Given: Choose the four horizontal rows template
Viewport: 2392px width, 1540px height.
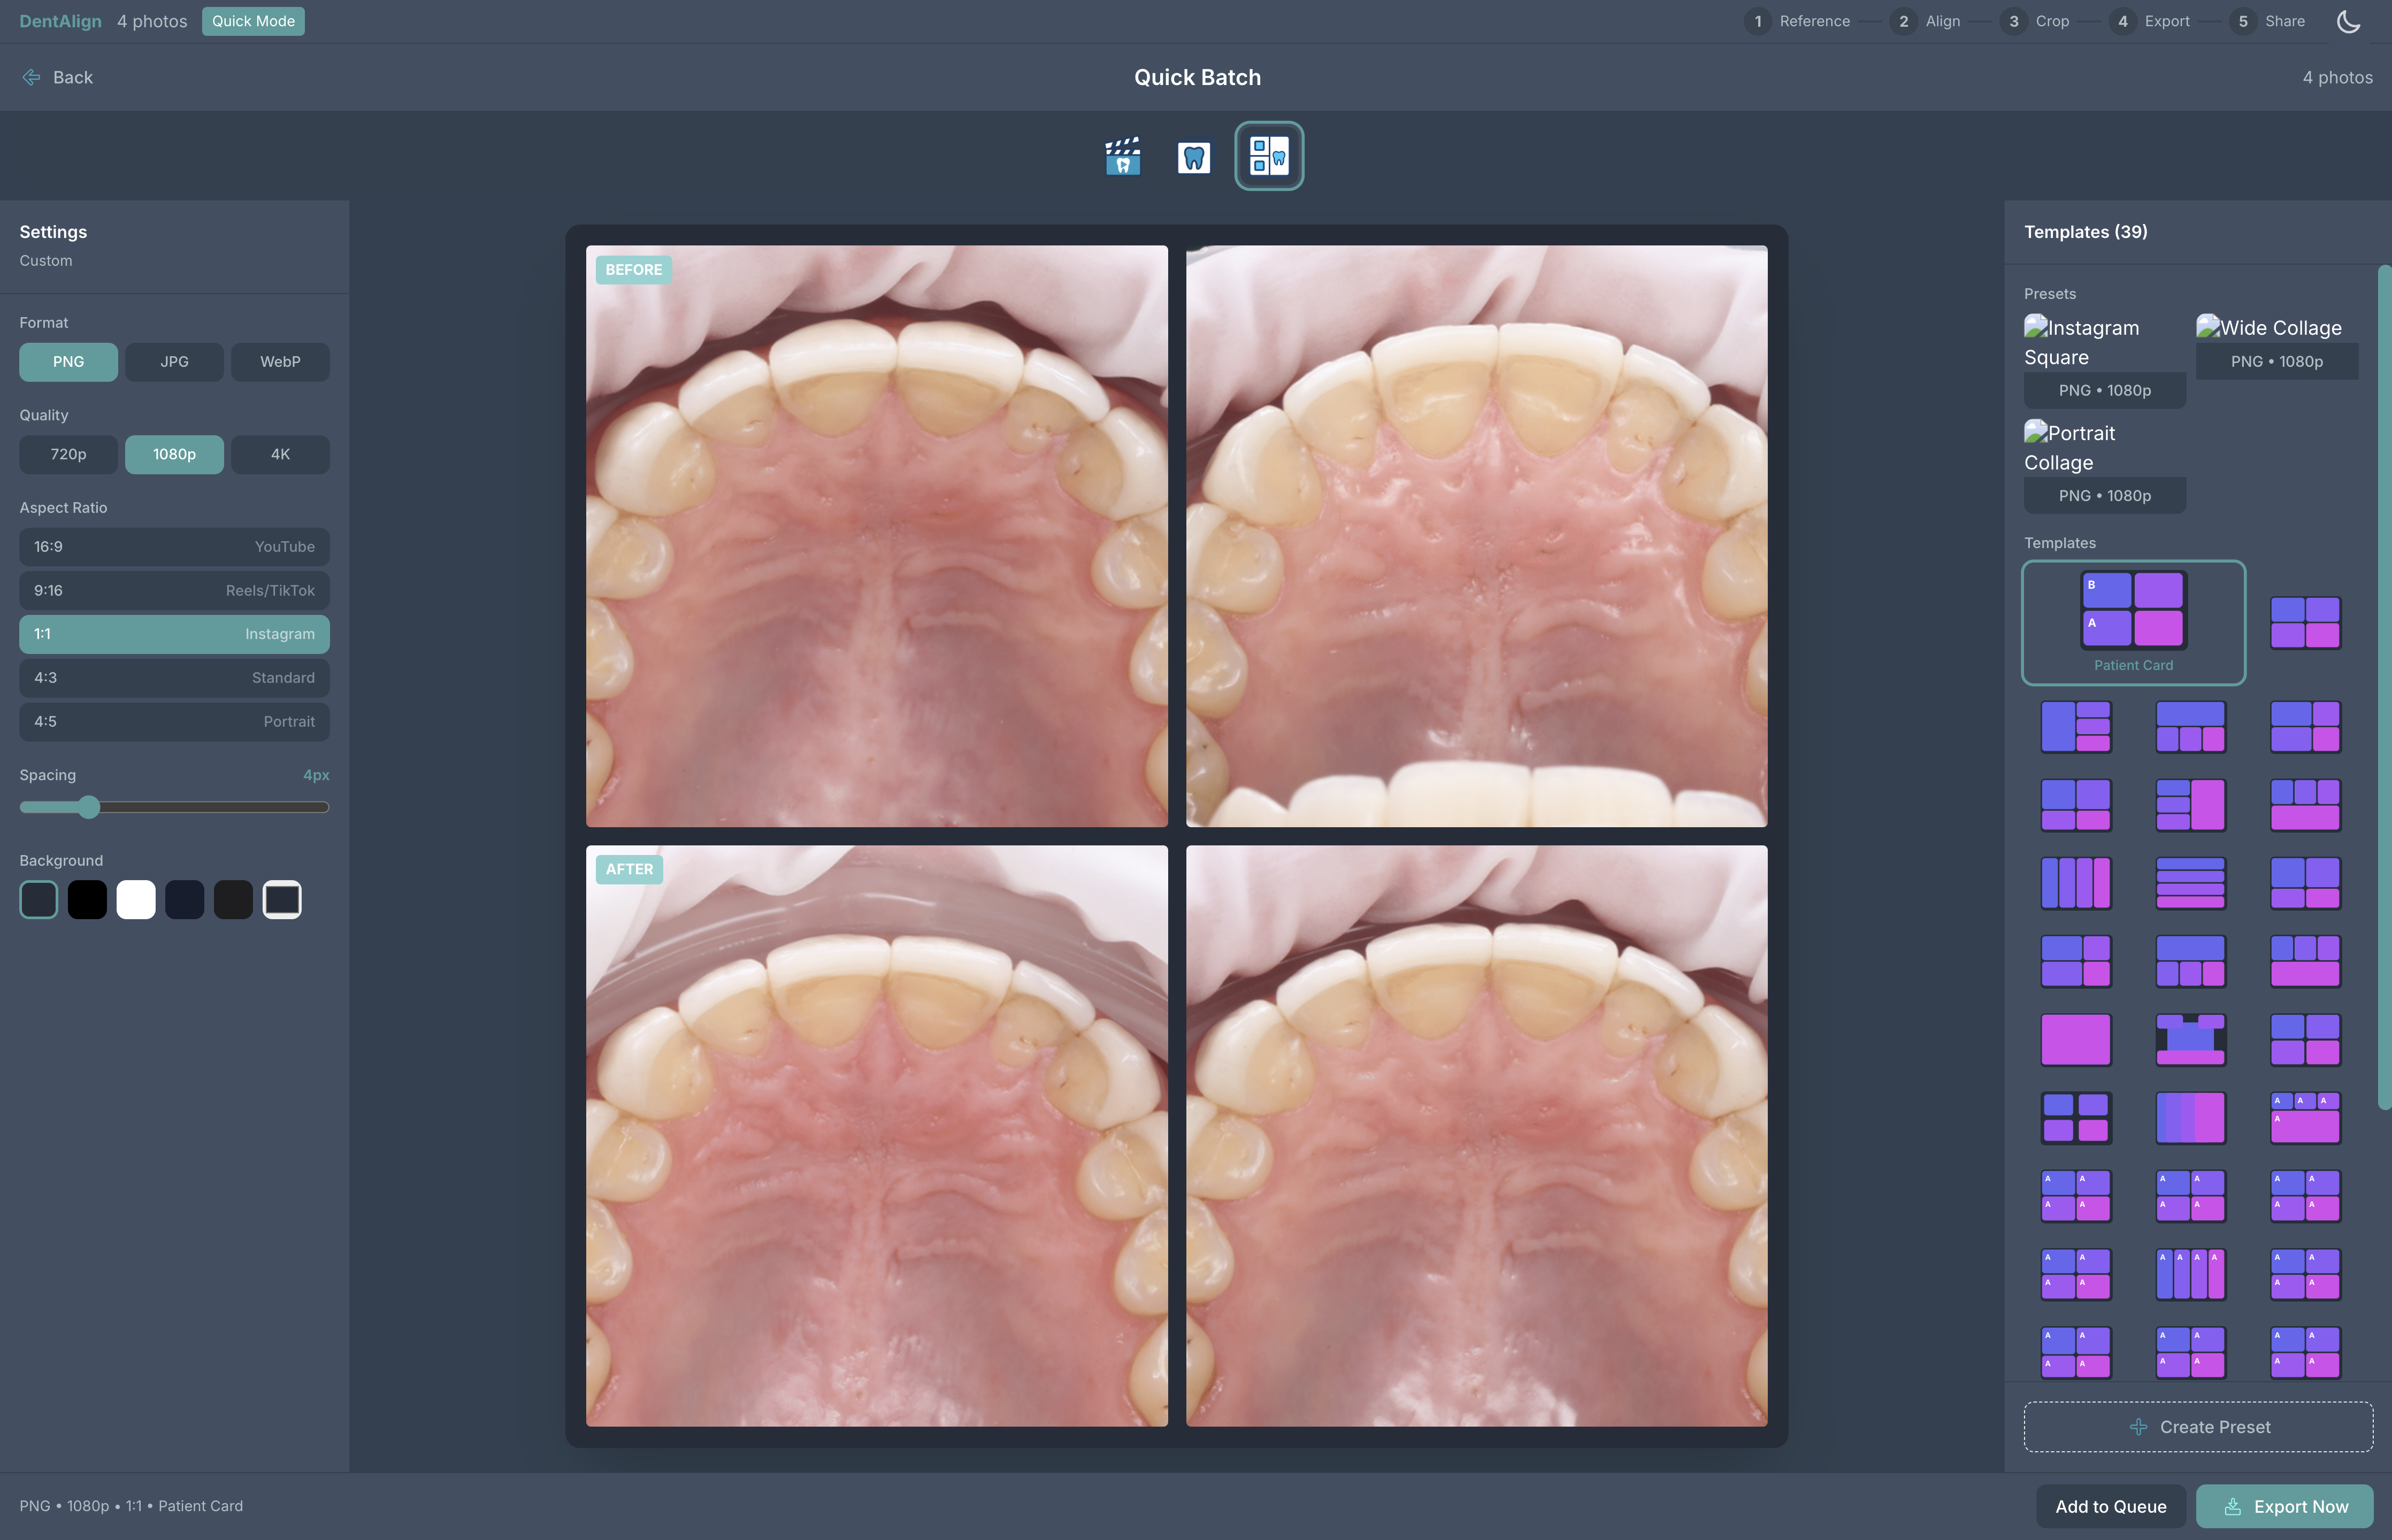Looking at the screenshot, I should [2190, 882].
